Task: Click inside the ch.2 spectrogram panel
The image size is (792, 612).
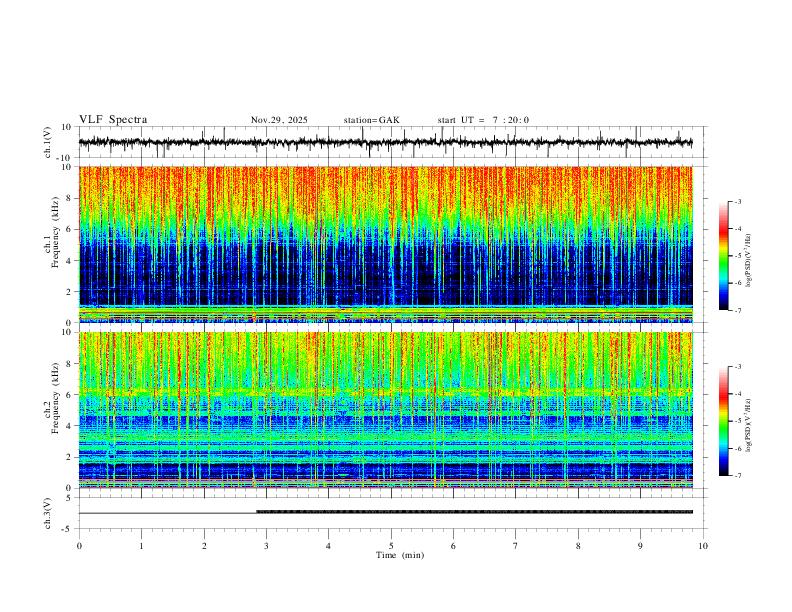Action: click(x=386, y=410)
